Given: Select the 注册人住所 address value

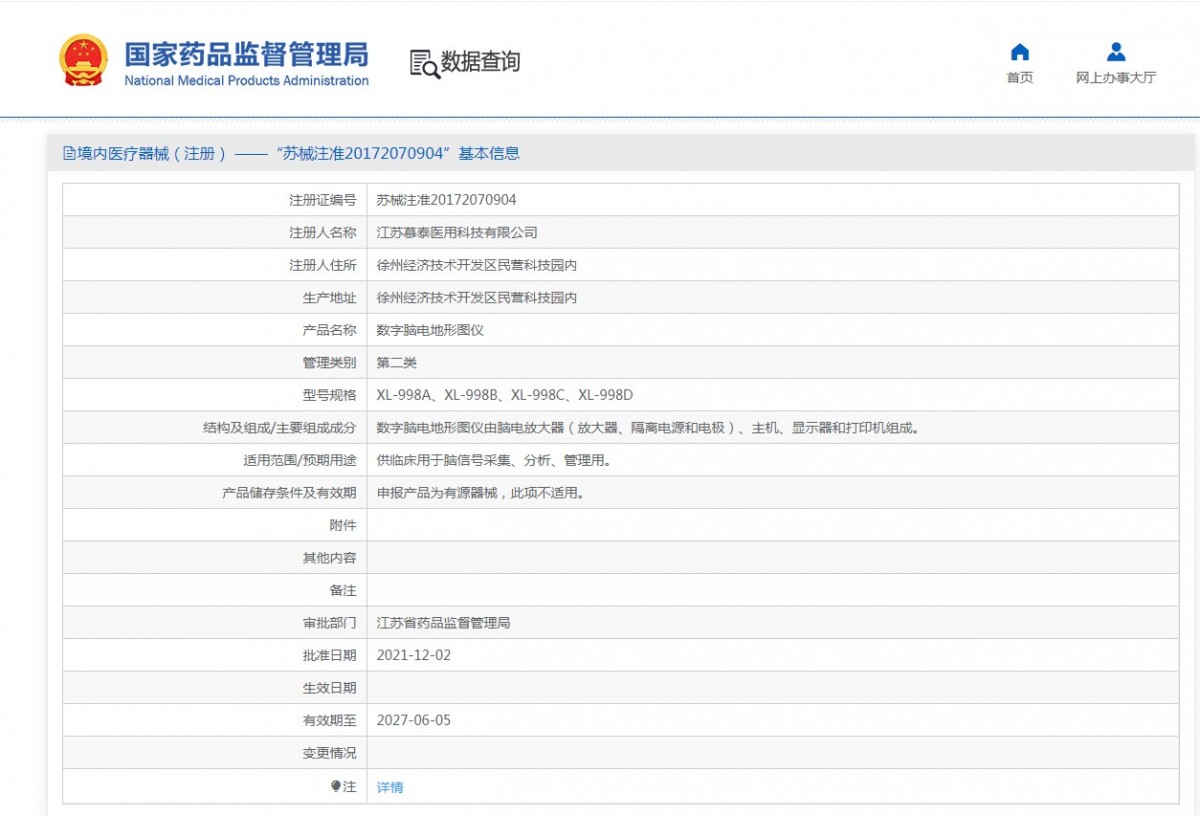Looking at the screenshot, I should coord(477,265).
